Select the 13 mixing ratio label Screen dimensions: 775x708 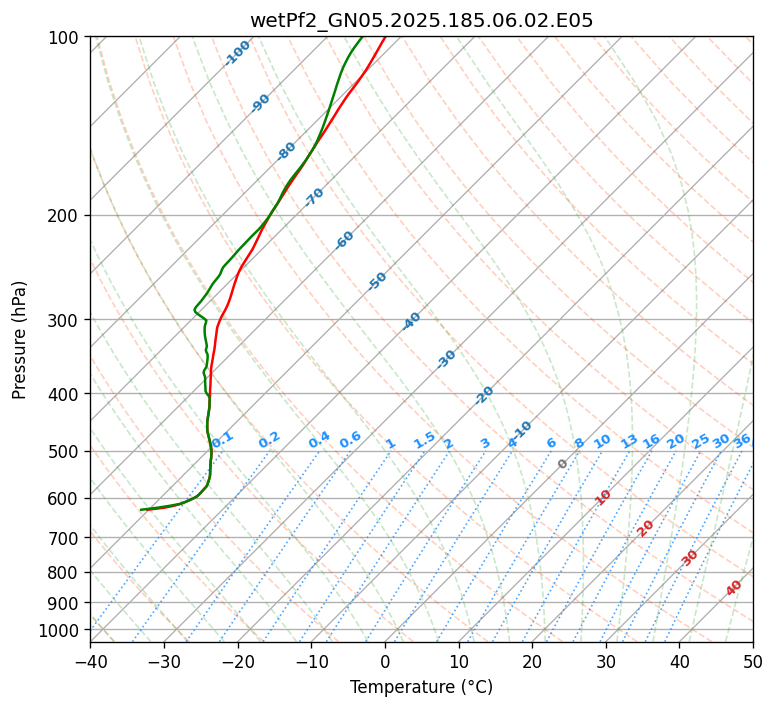pos(629,442)
